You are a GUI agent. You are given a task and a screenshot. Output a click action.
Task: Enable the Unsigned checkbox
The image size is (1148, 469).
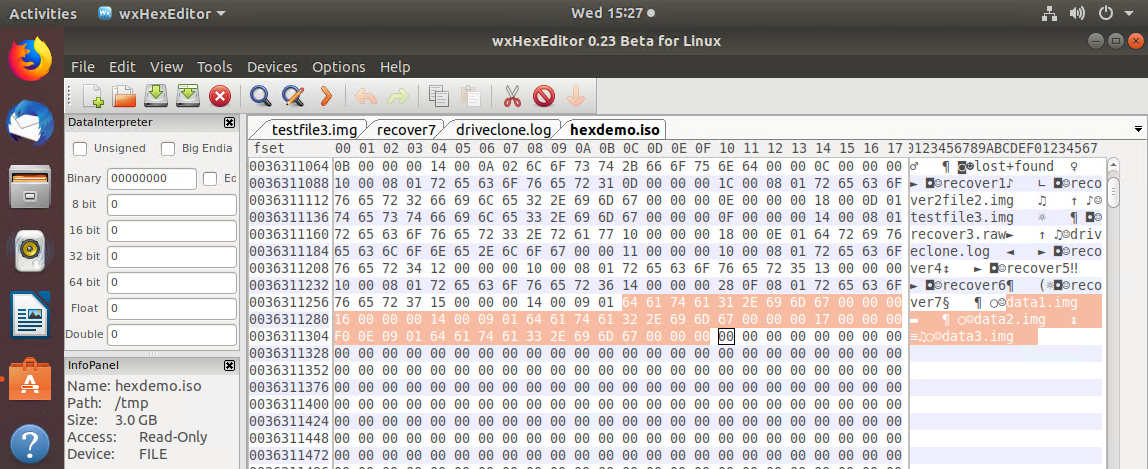pos(81,149)
